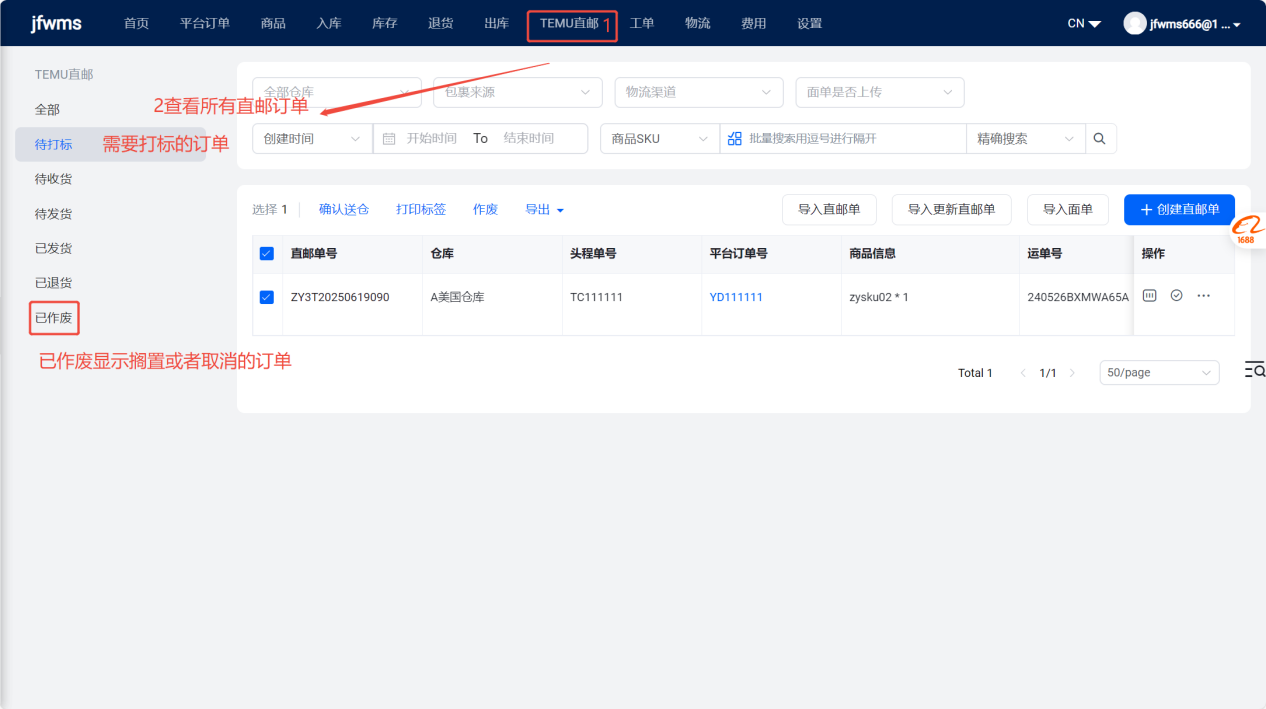Open 入库 in the top navigation

pyautogui.click(x=329, y=23)
